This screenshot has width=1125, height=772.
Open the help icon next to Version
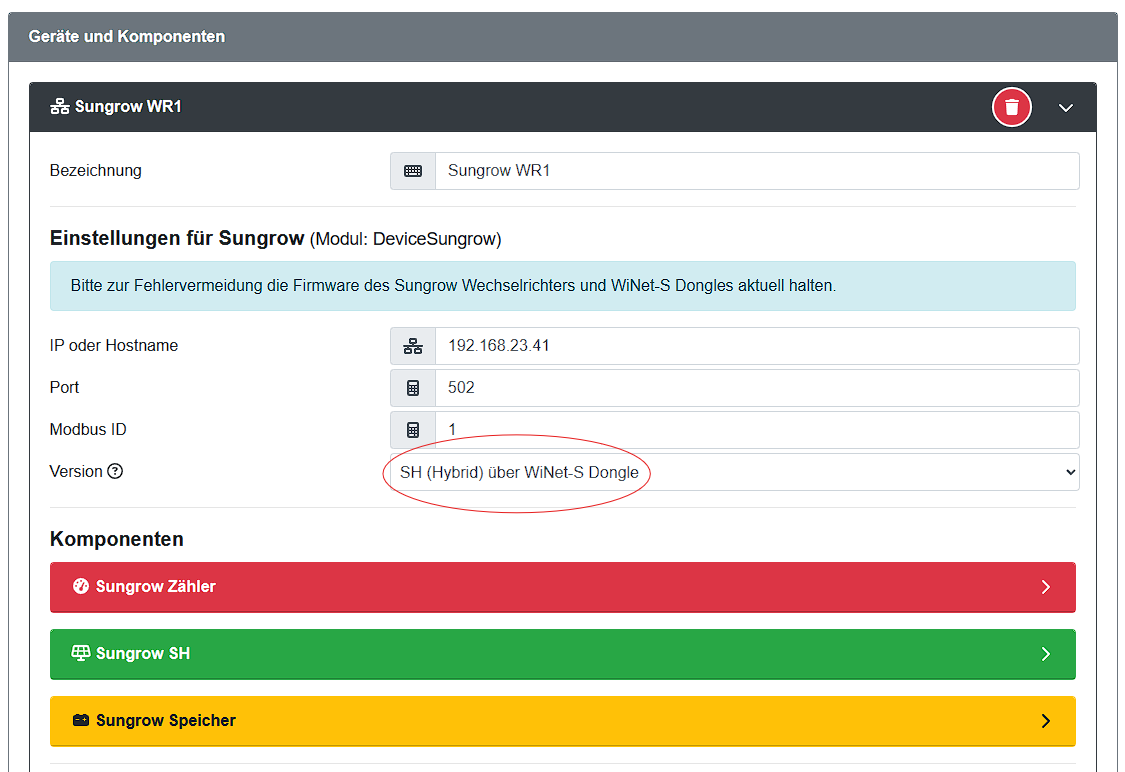coord(115,471)
